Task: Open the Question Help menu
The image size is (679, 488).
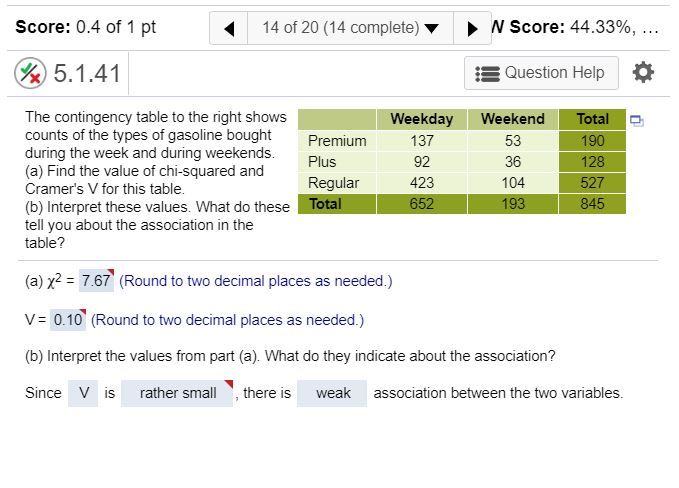Action: (x=541, y=73)
